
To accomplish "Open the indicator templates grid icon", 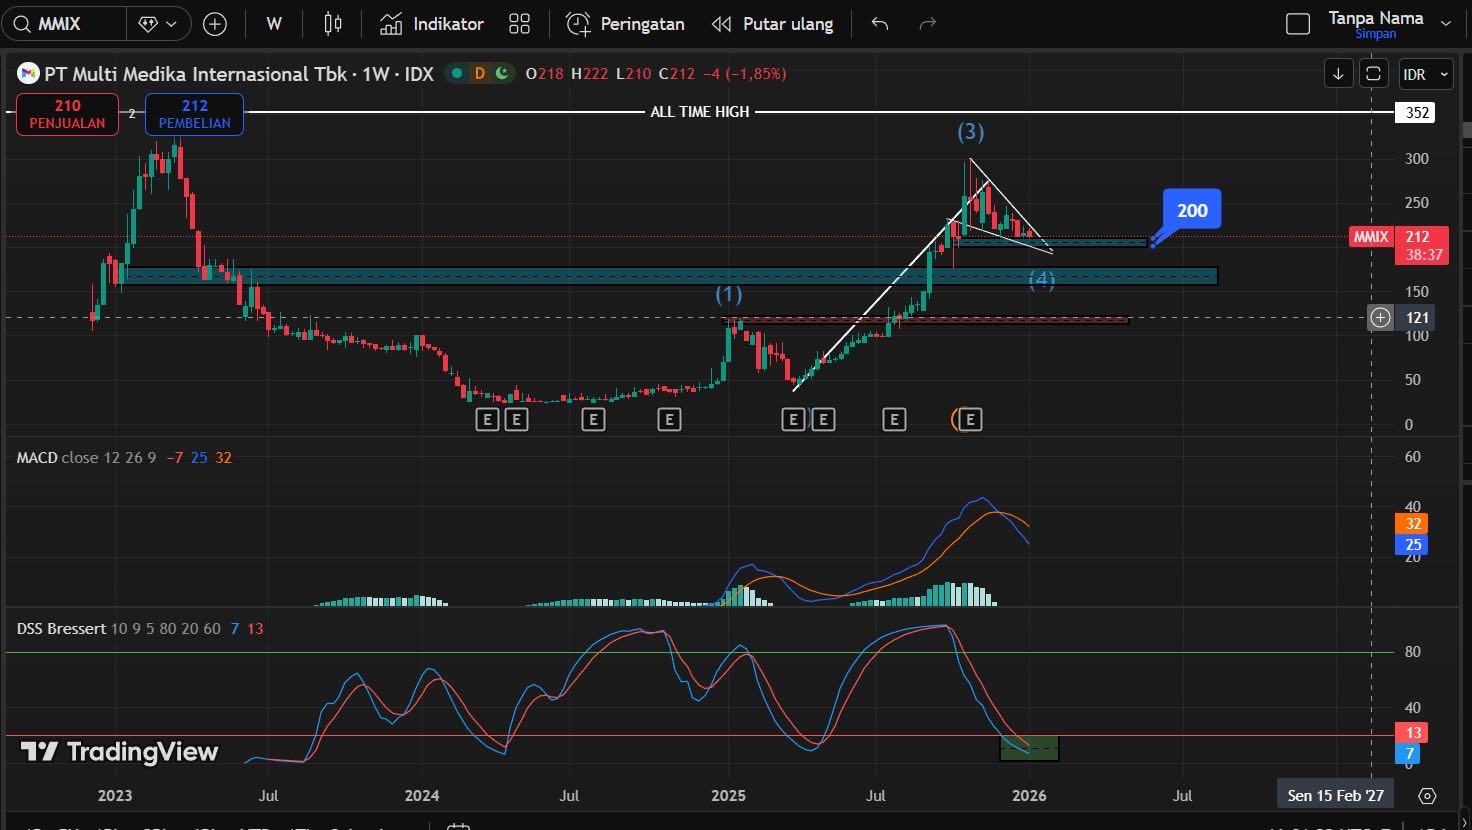I will click(x=519, y=24).
